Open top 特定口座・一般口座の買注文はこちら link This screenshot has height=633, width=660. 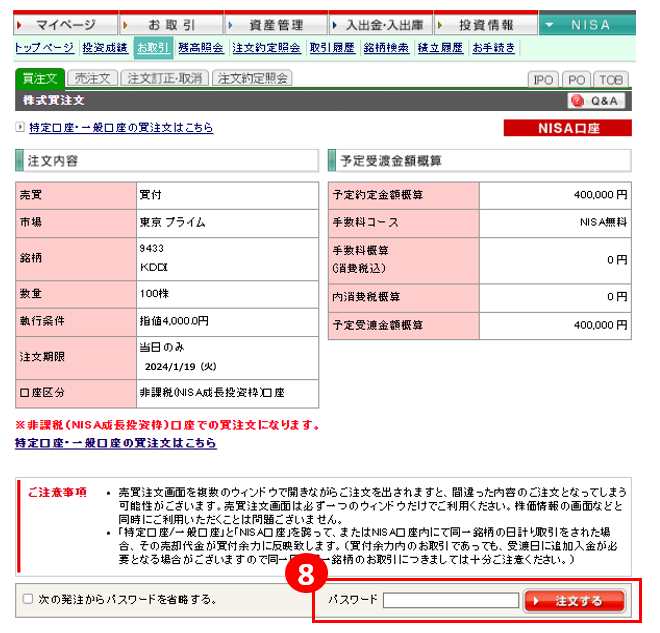121,128
